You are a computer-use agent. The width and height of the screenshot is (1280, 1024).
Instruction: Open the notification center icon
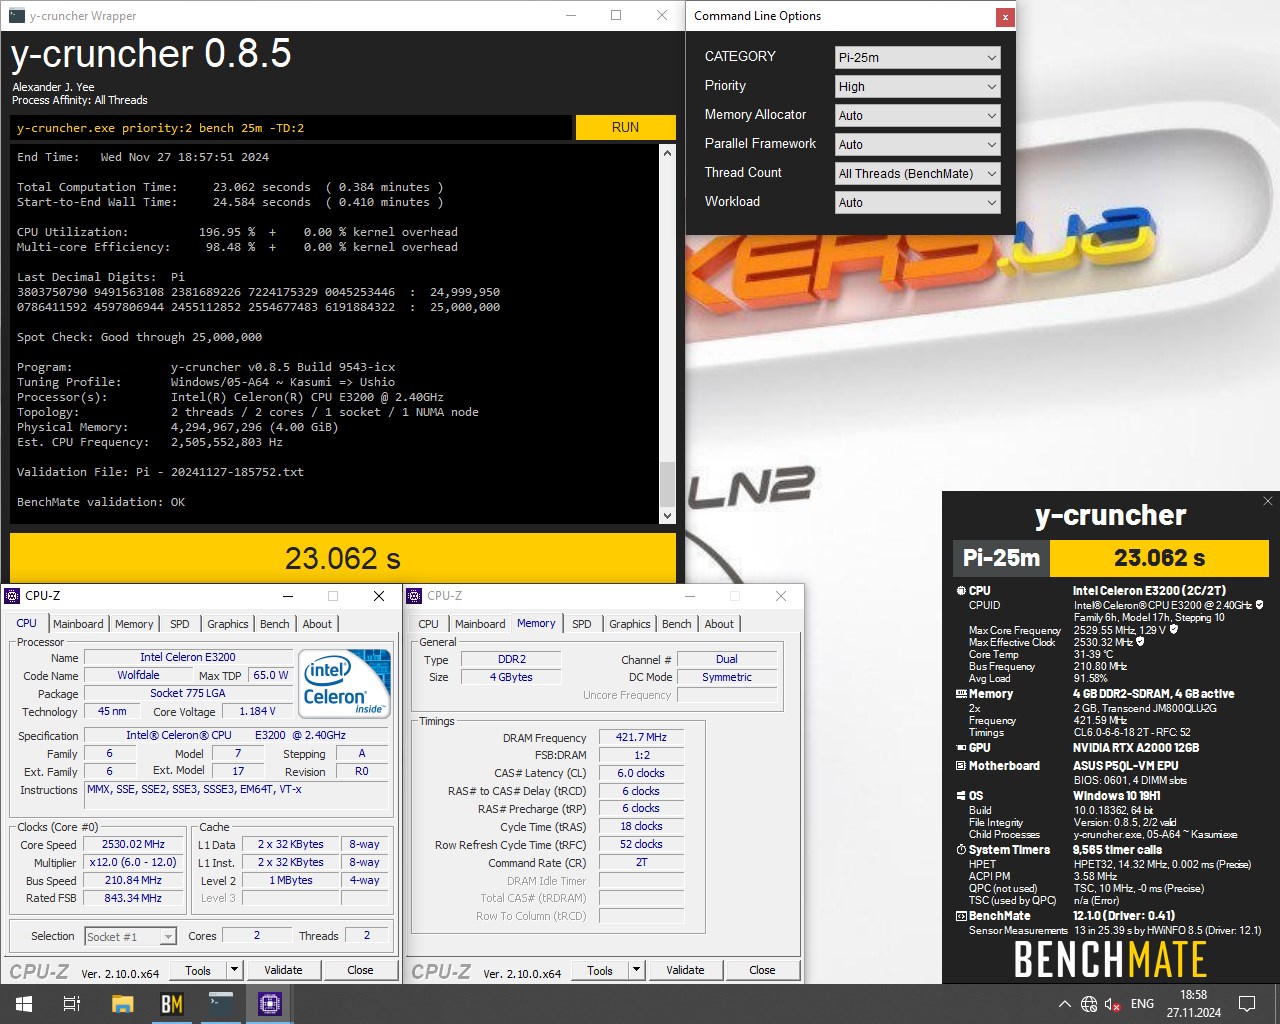pos(1247,1004)
